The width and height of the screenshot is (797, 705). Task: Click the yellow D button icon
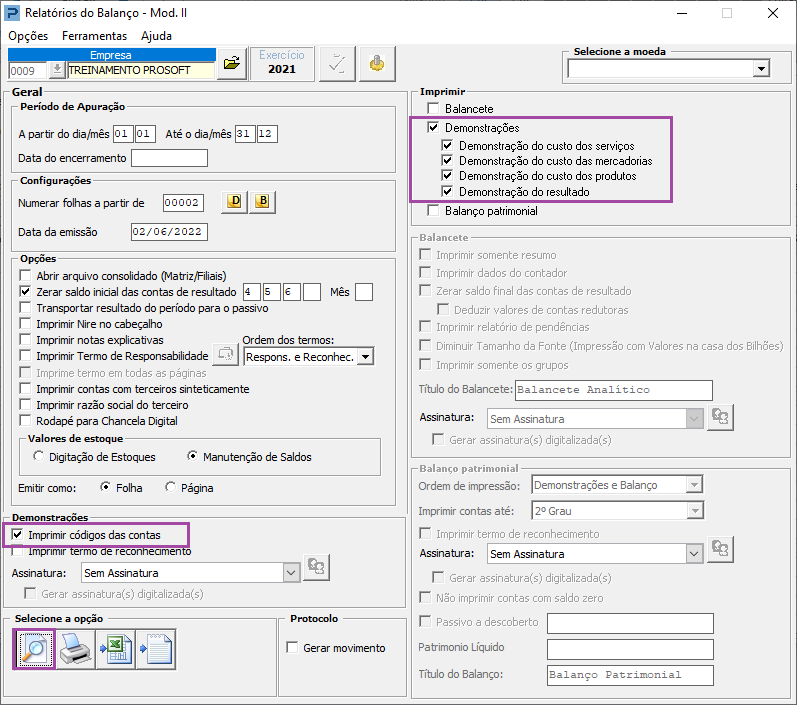tap(234, 202)
